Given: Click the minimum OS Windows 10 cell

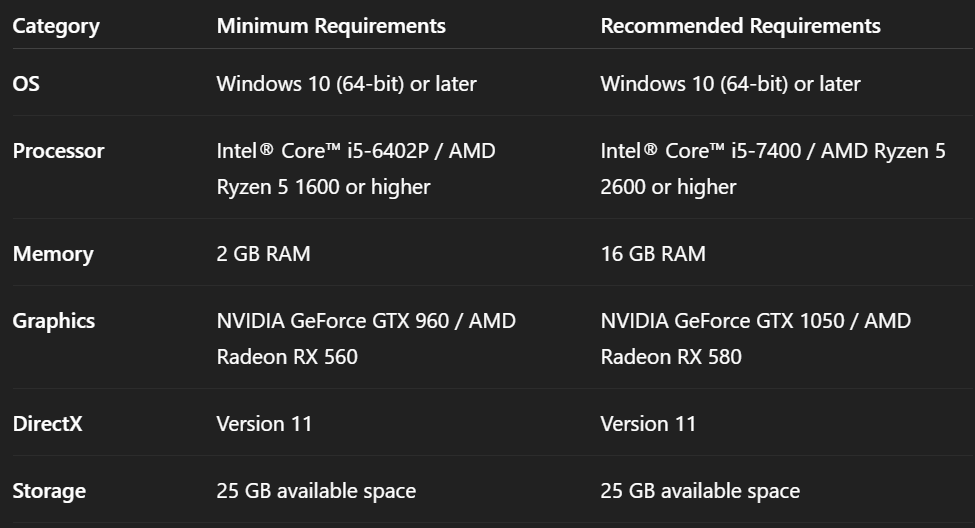Looking at the screenshot, I should point(346,84).
